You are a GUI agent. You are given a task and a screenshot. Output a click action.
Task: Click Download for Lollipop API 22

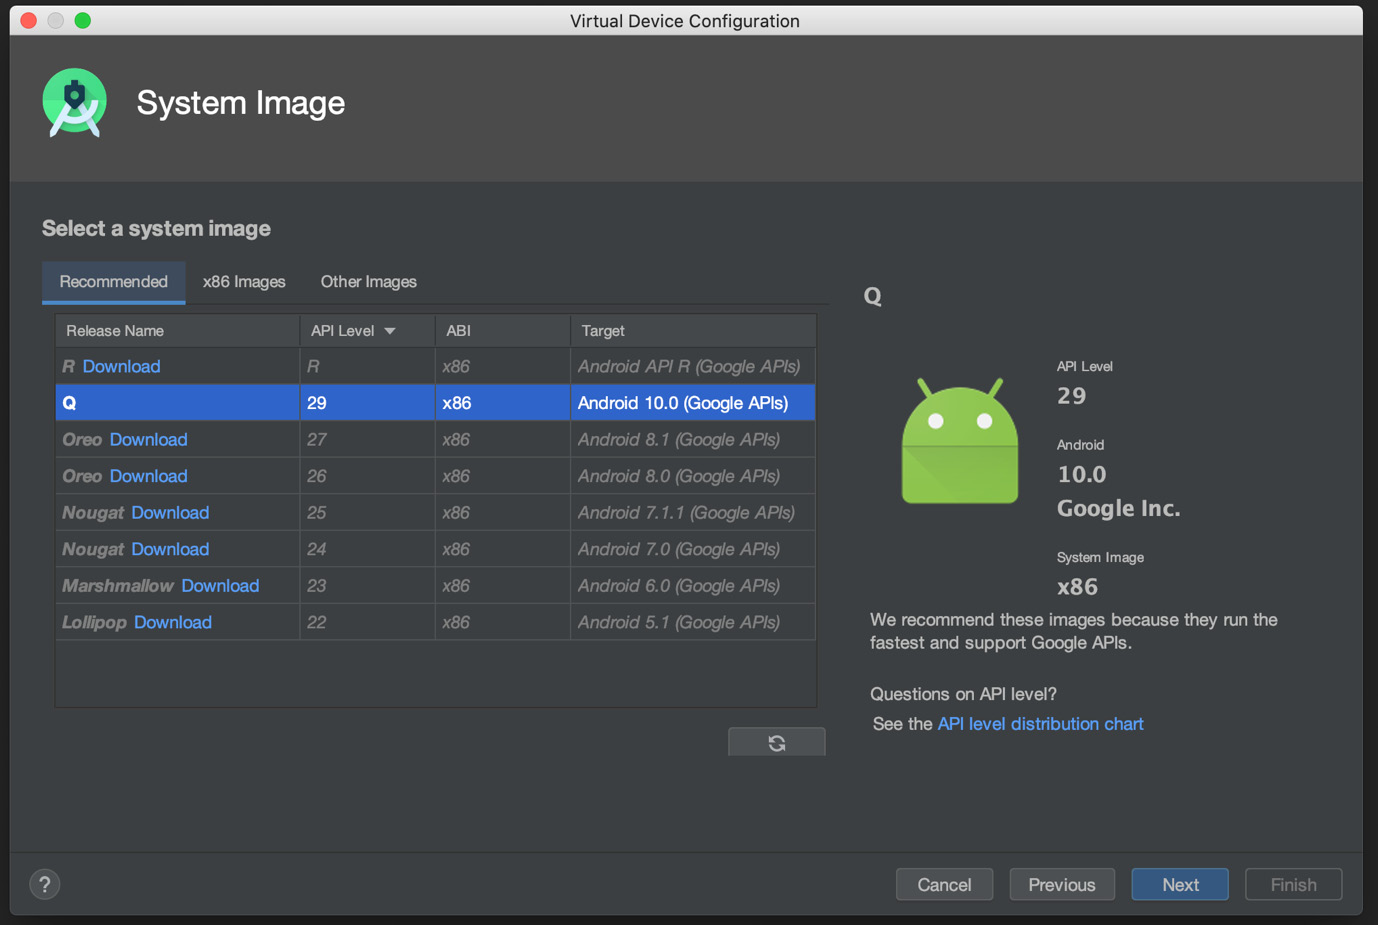coord(172,622)
